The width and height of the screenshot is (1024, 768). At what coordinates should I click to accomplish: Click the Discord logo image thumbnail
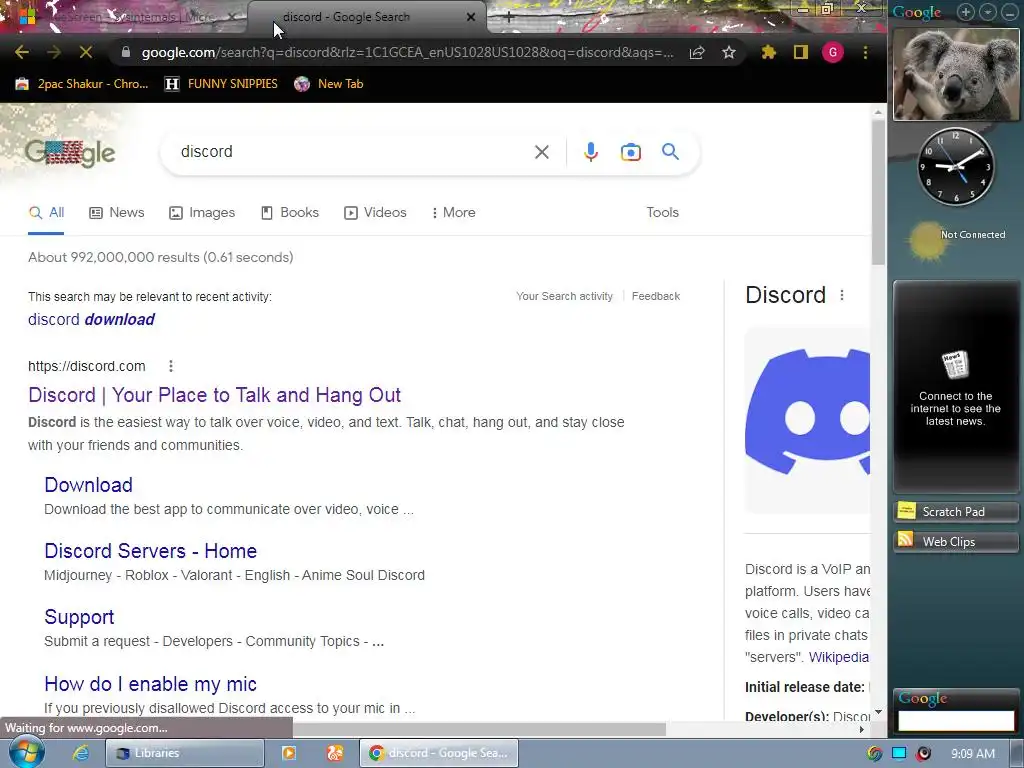point(807,419)
